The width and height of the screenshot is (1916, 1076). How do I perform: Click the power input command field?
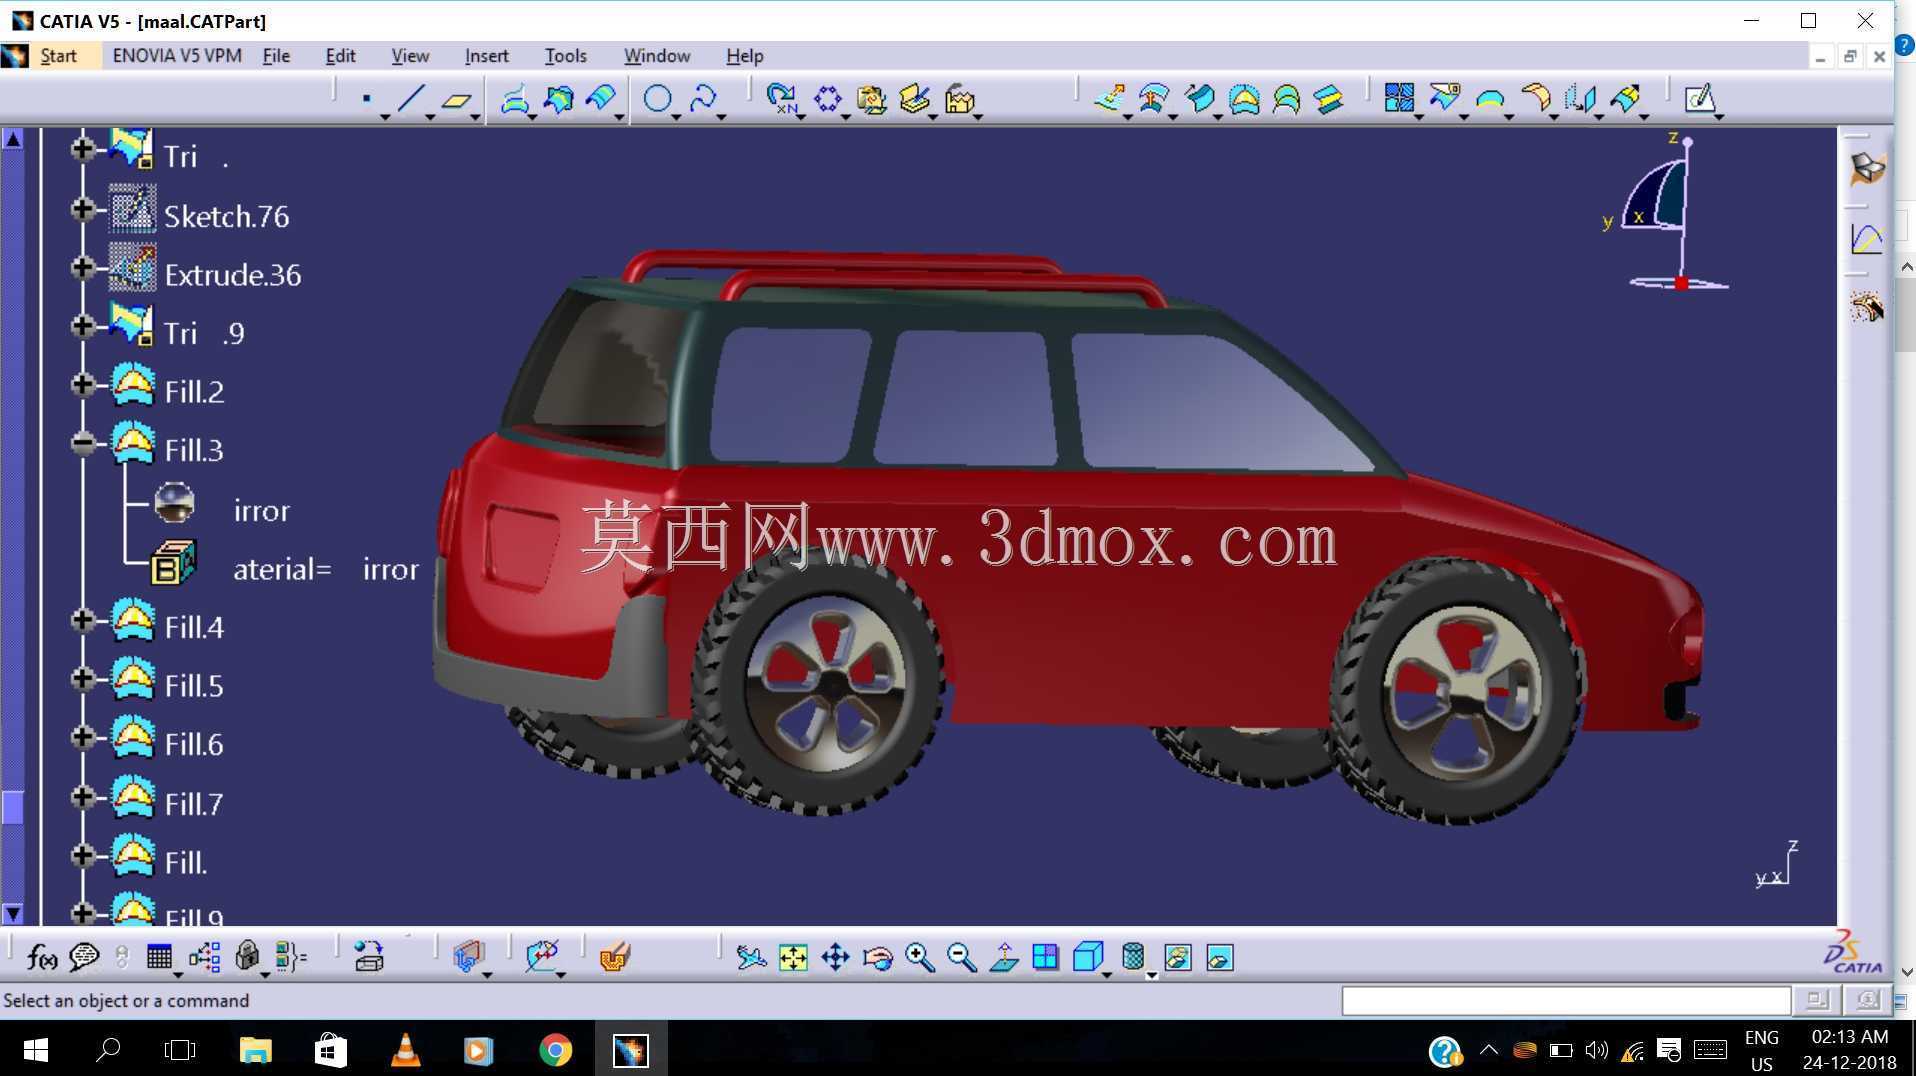click(1565, 1000)
